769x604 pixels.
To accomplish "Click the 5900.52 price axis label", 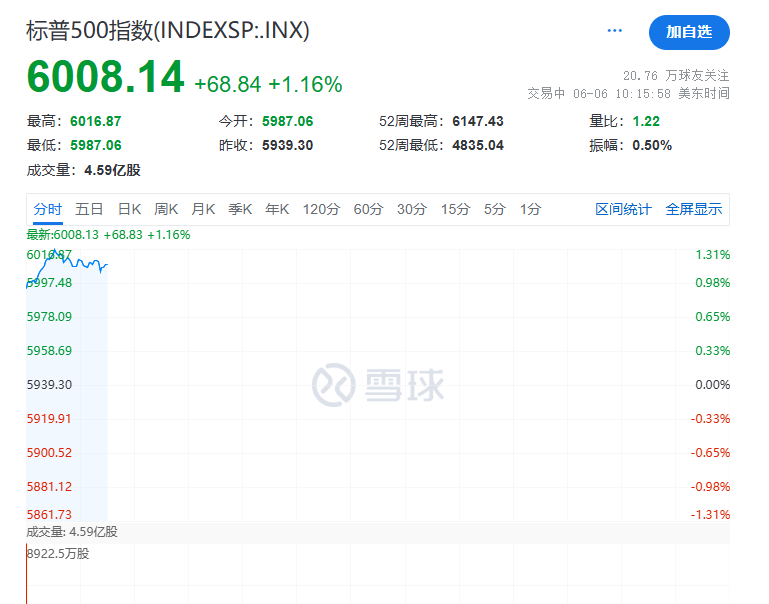I will coord(49,453).
